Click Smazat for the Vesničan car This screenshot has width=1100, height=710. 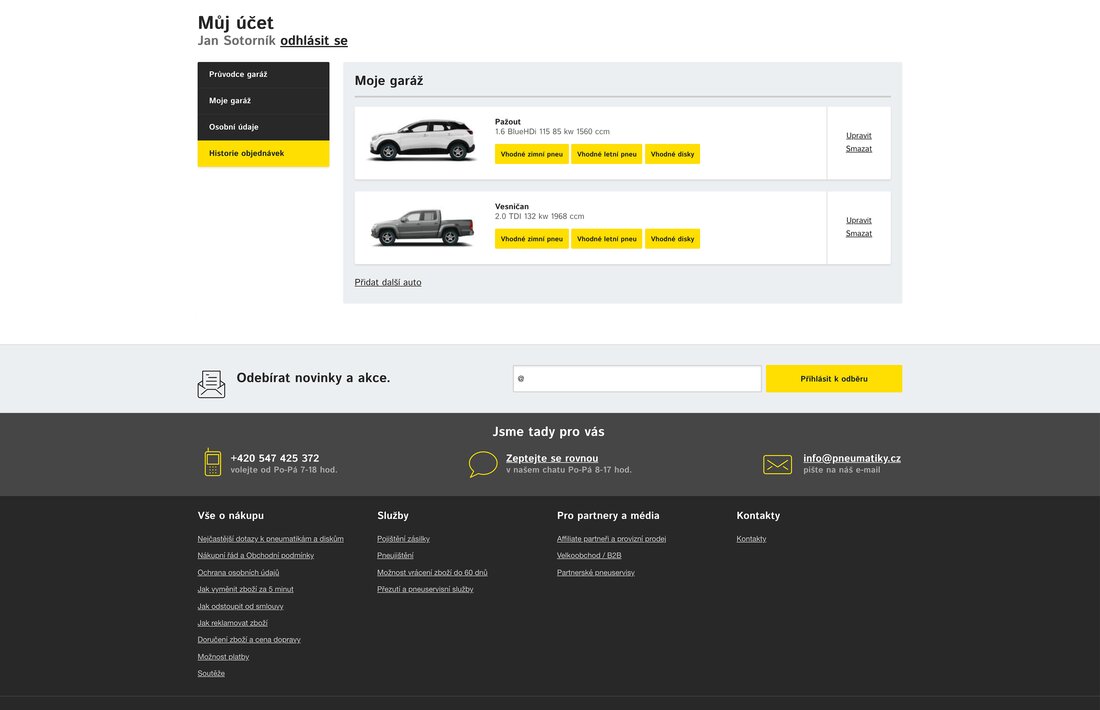858,234
